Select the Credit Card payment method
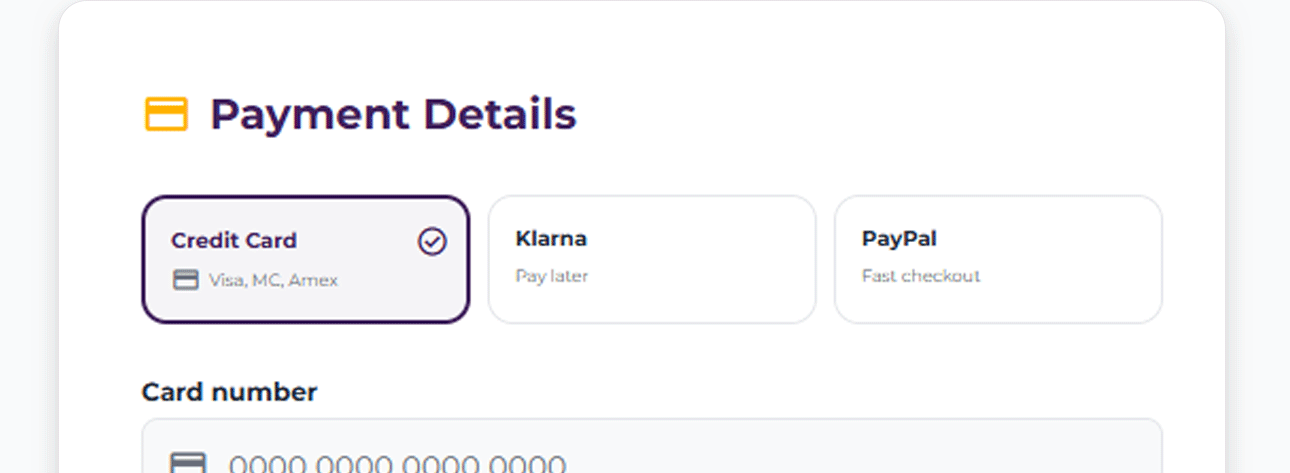1290x473 pixels. click(x=305, y=259)
